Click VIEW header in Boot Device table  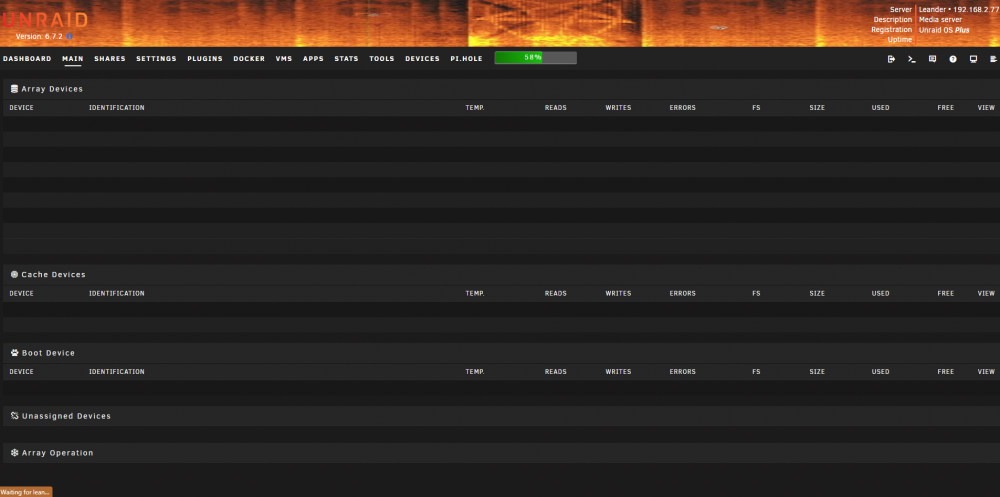[x=986, y=371]
